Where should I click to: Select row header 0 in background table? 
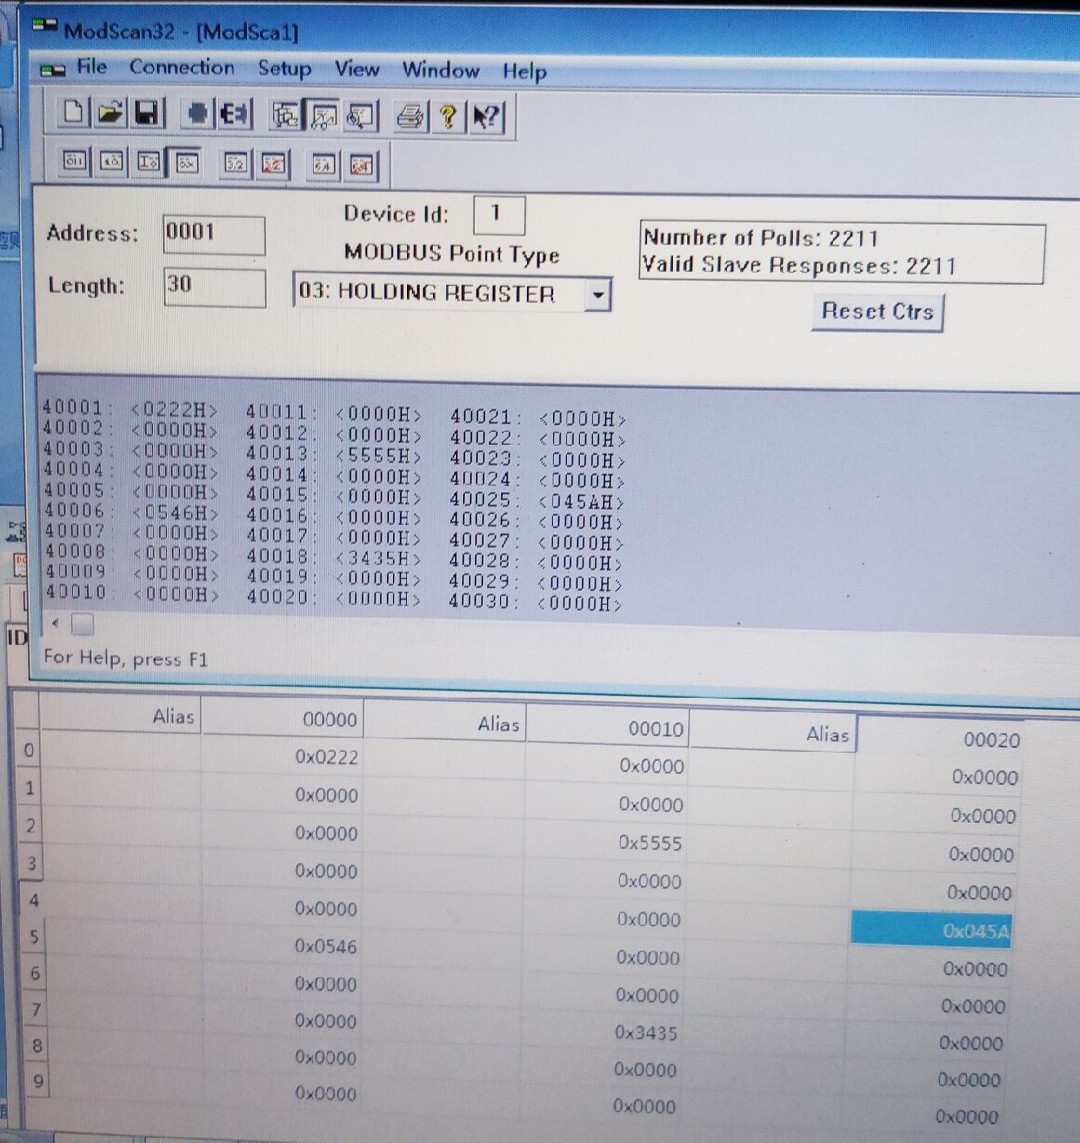[28, 749]
